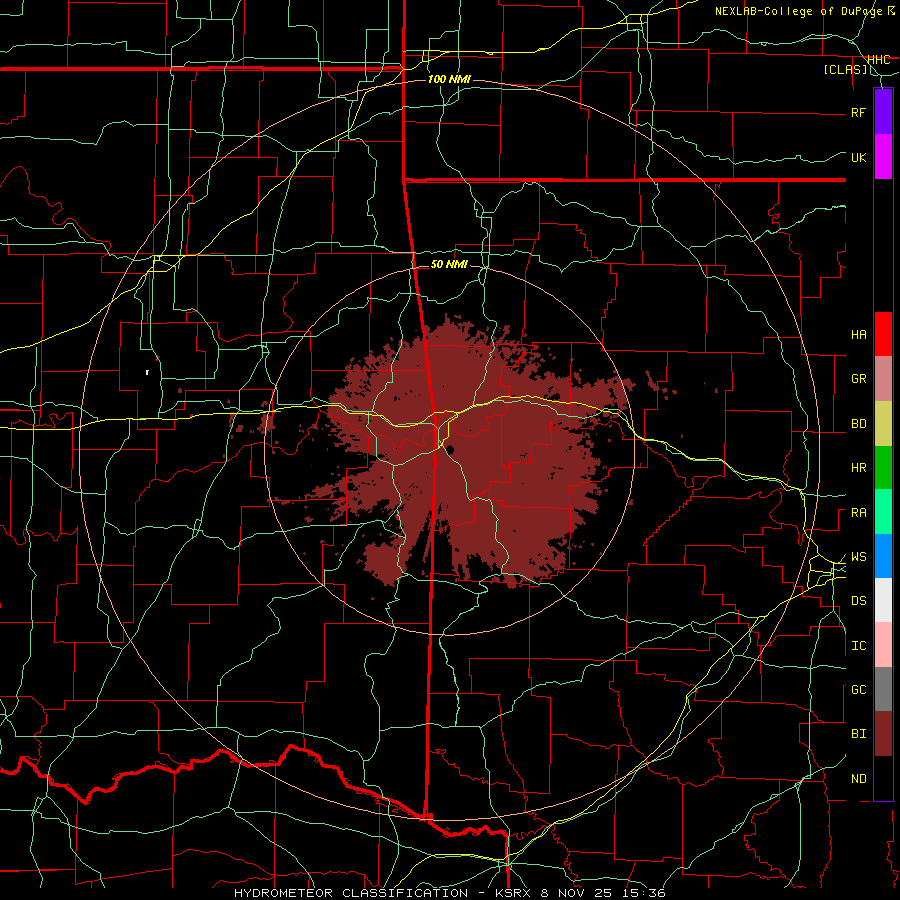Click the DS white legend swatch

coord(883,600)
